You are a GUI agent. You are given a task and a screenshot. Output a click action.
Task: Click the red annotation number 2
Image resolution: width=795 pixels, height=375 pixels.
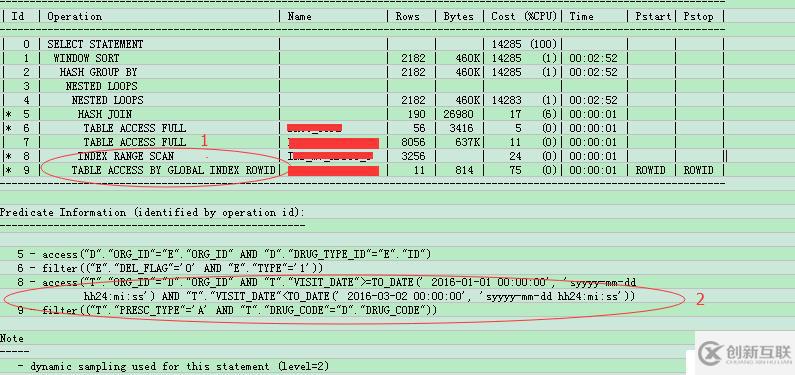pyautogui.click(x=700, y=299)
